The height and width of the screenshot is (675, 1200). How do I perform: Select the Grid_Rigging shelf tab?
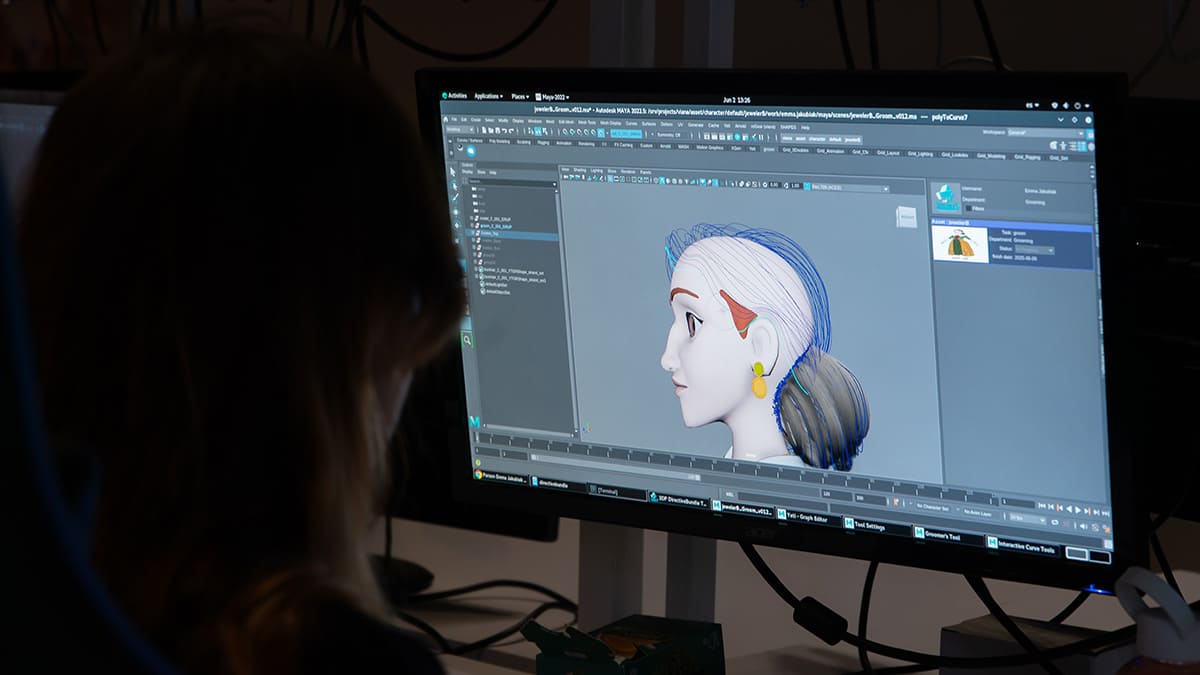(x=1028, y=157)
